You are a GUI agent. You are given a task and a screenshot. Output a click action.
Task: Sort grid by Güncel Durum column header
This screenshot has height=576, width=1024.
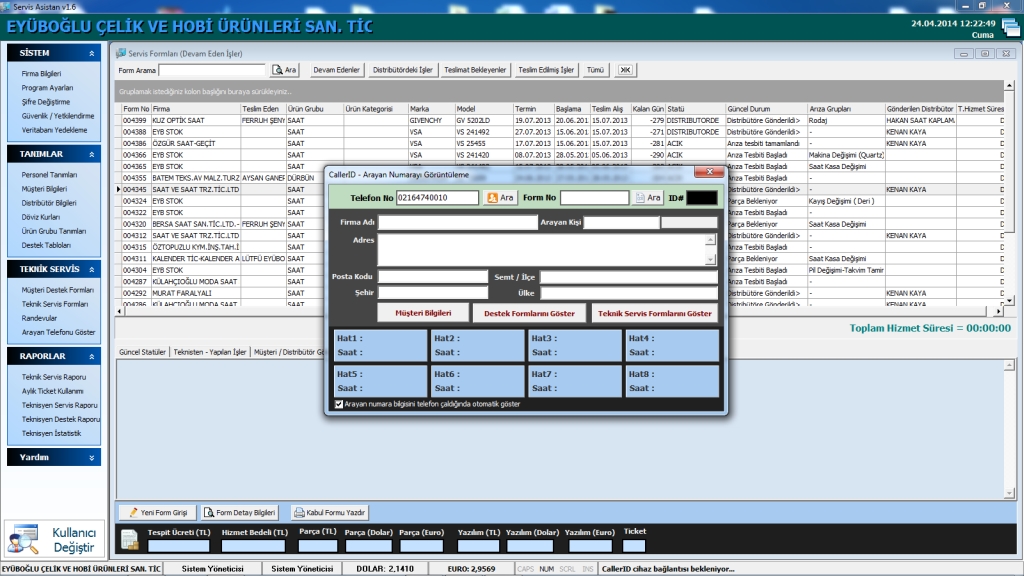coord(766,109)
